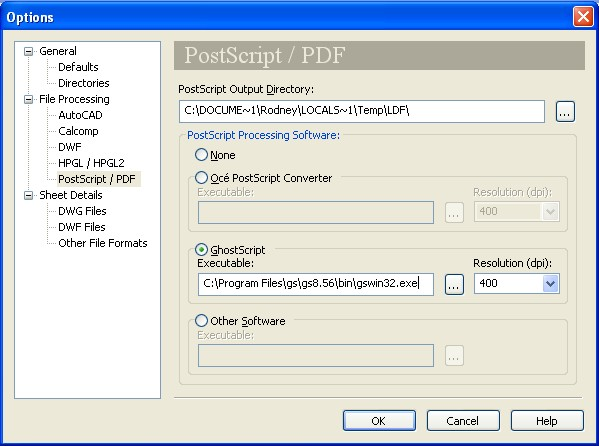This screenshot has width=599, height=446.
Task: Collapse the General tree node
Action: coord(28,51)
